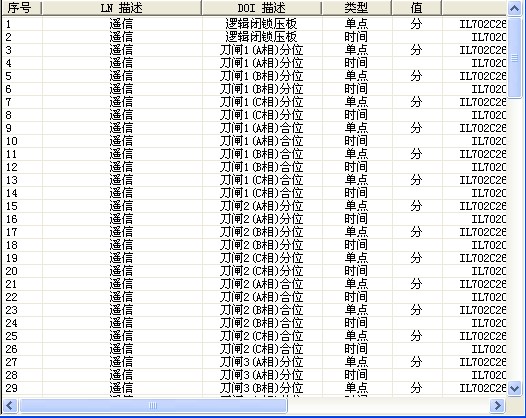Click the vertical scrollbar thumb
The width and height of the screenshot is (526, 418).
pyautogui.click(x=514, y=58)
